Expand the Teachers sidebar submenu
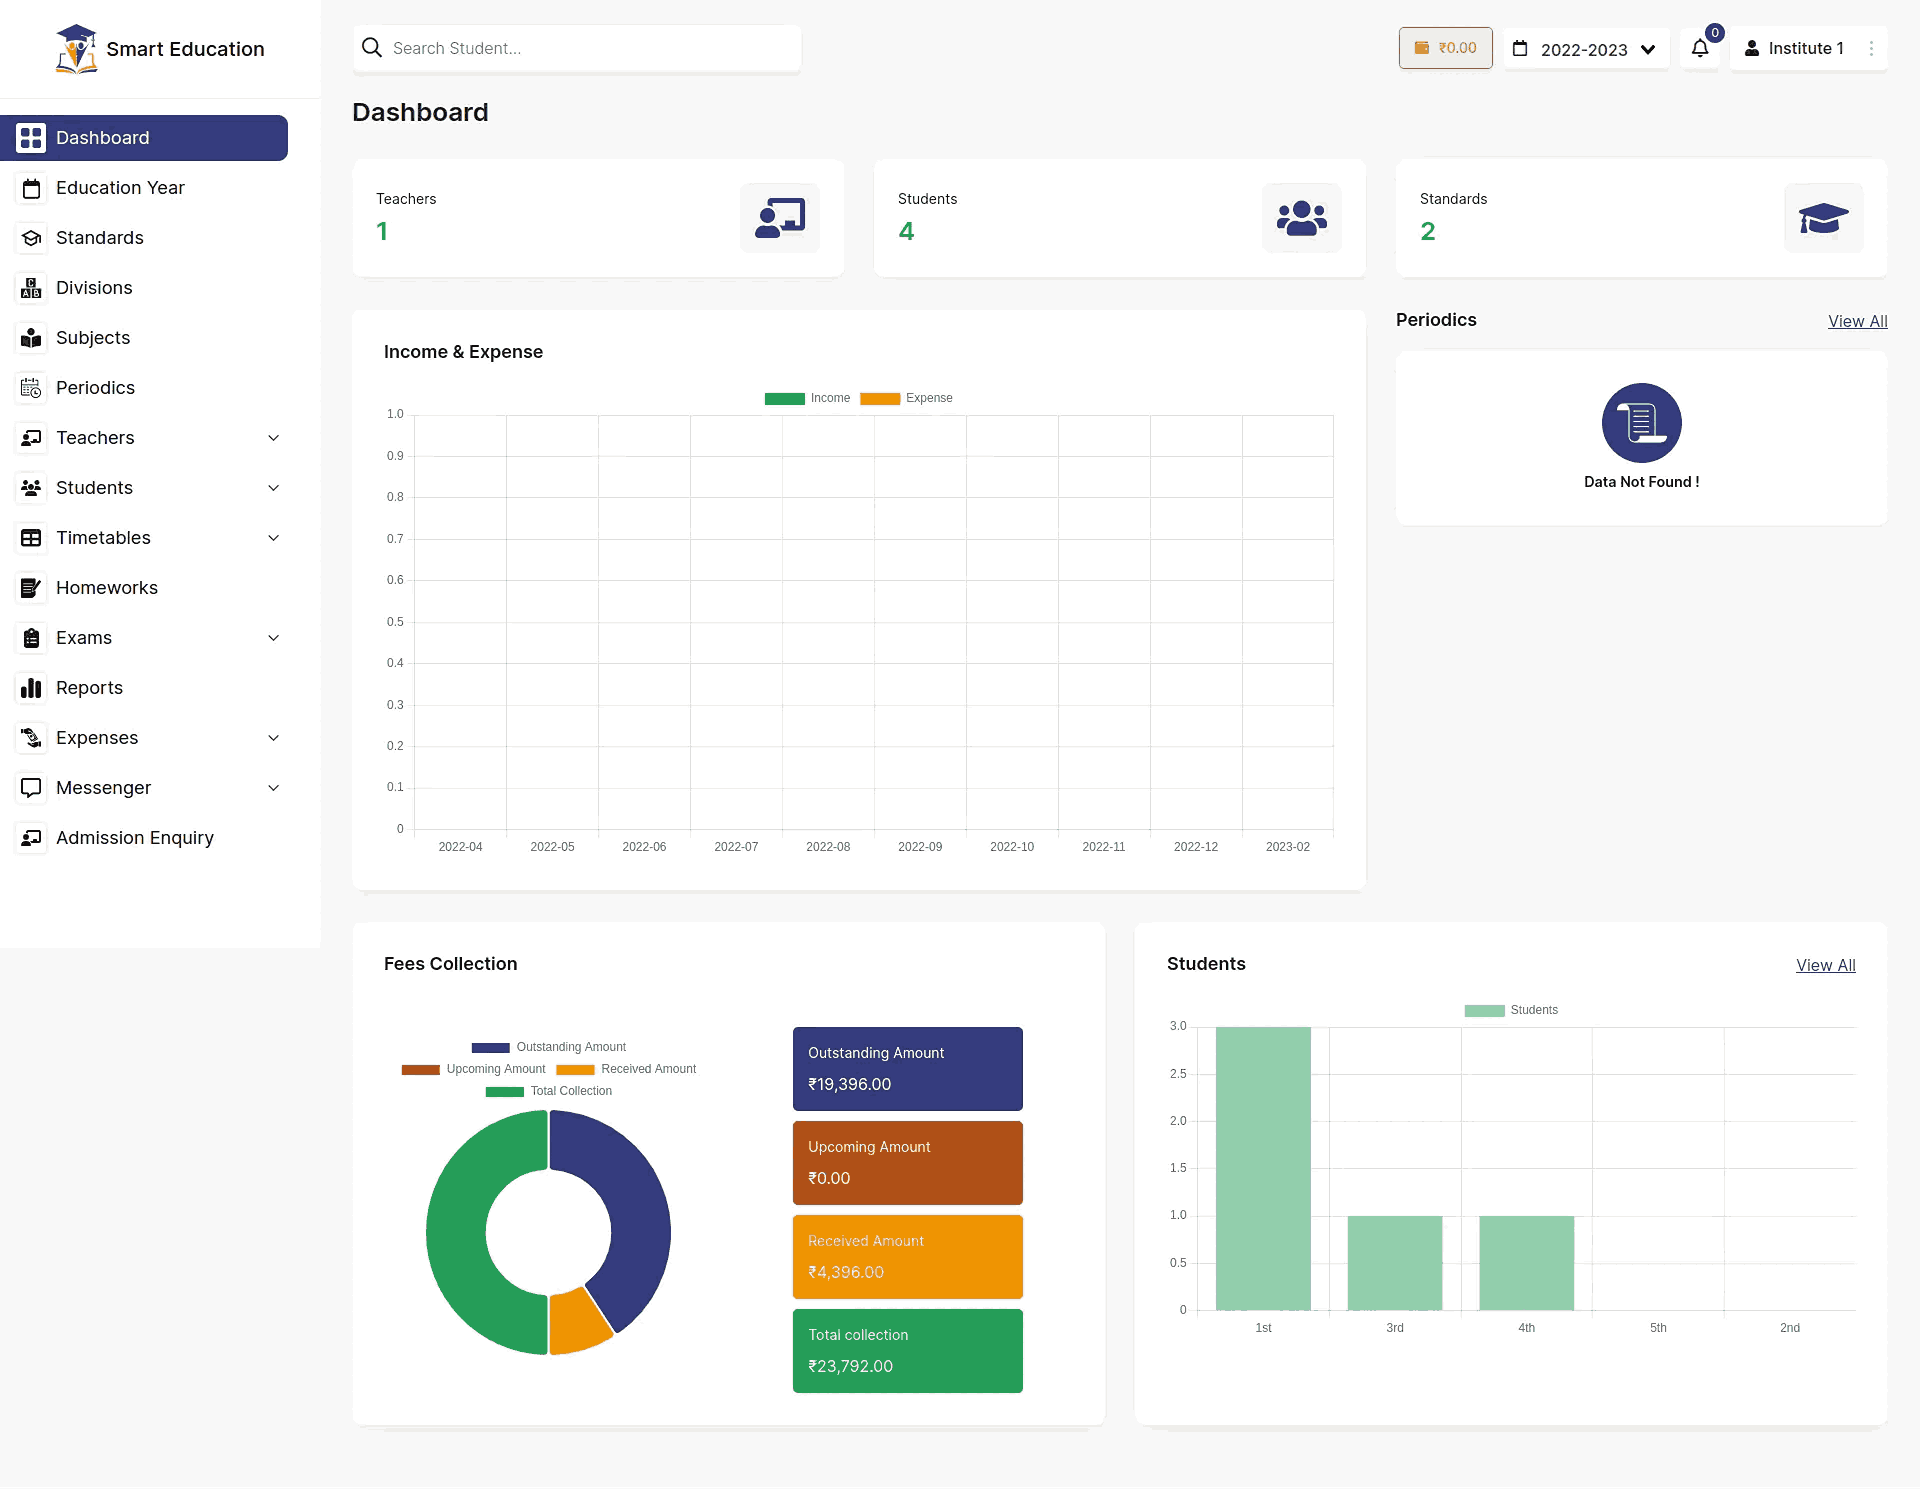 point(273,438)
